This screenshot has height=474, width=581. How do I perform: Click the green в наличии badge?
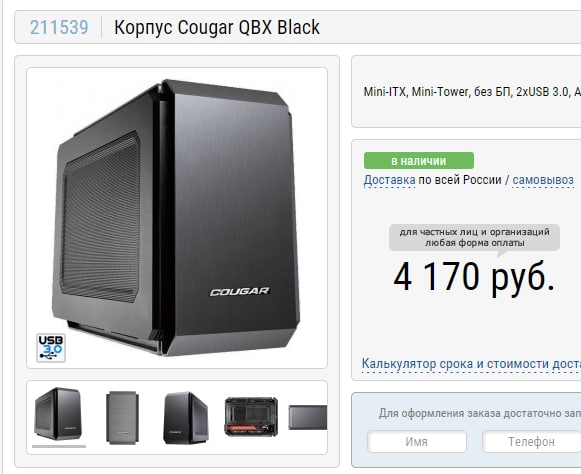point(419,160)
